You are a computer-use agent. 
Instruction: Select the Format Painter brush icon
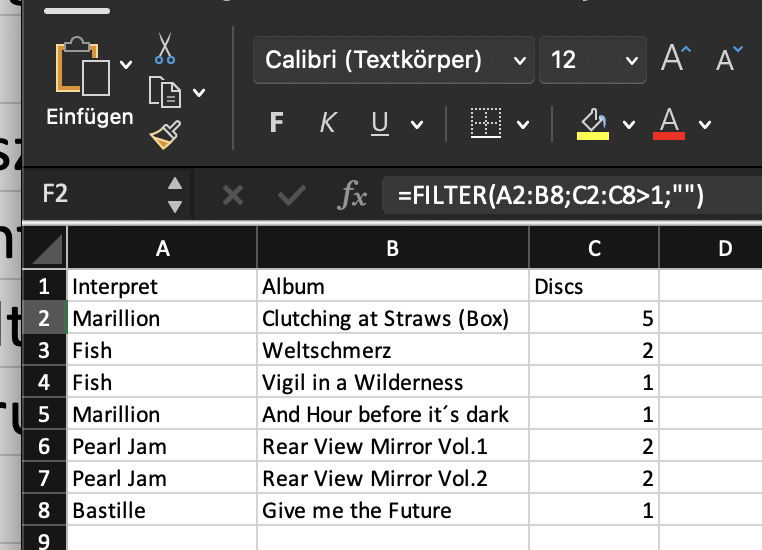164,133
